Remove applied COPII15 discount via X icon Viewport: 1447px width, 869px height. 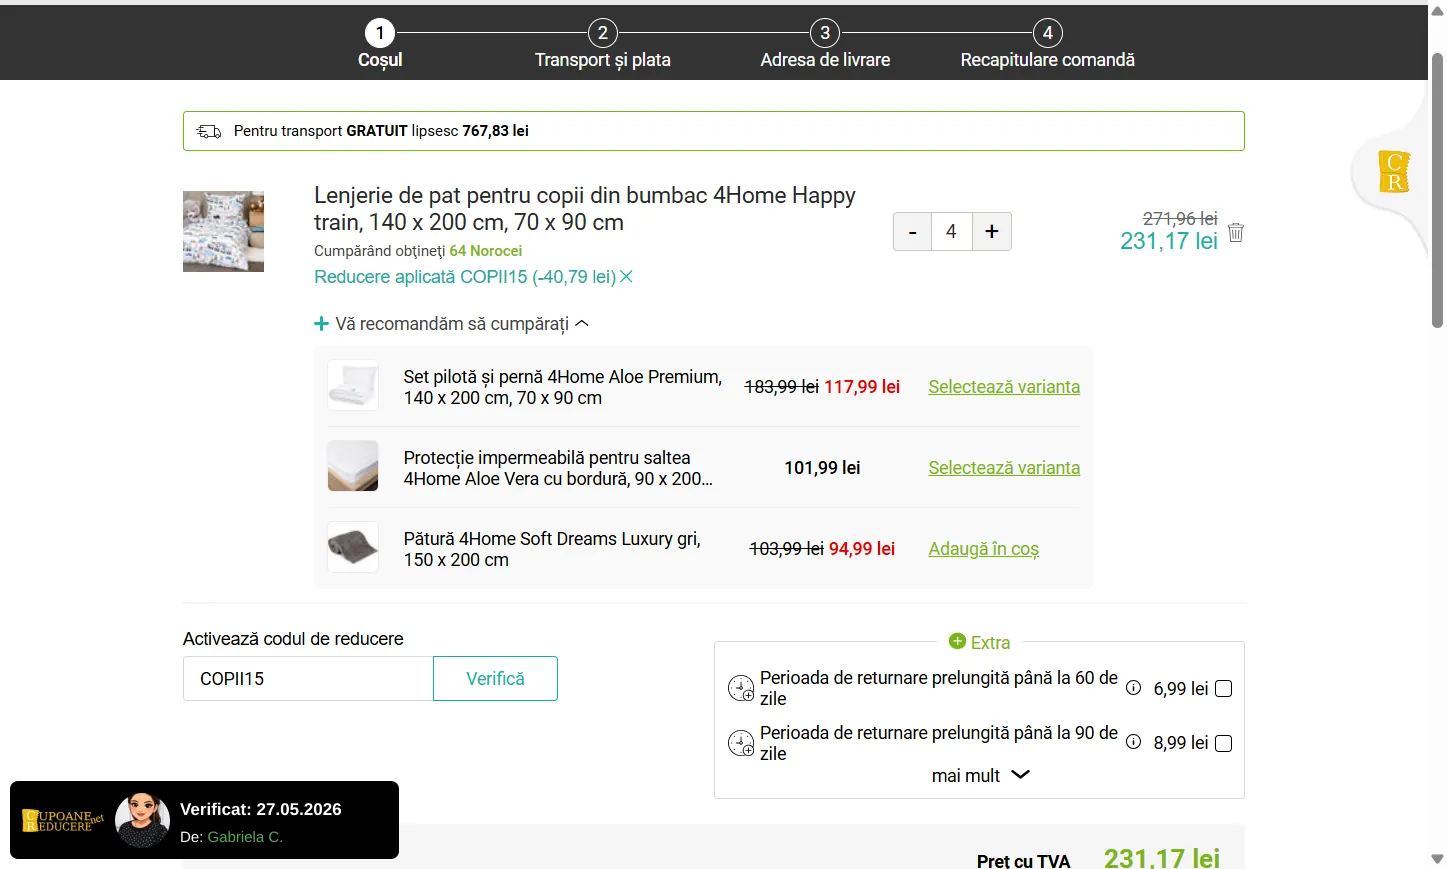[x=627, y=277]
